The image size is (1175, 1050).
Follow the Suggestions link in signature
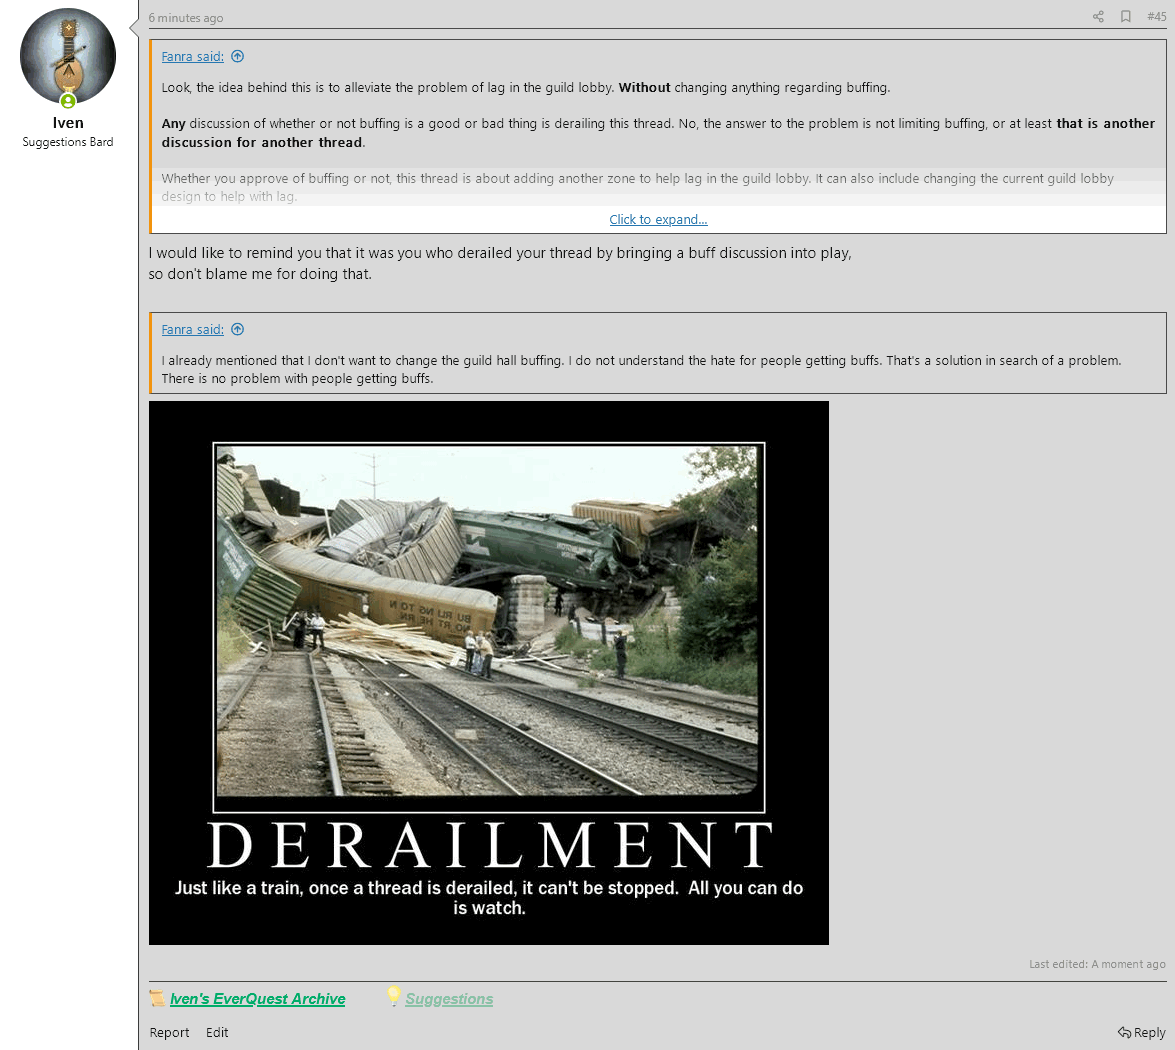pos(449,999)
